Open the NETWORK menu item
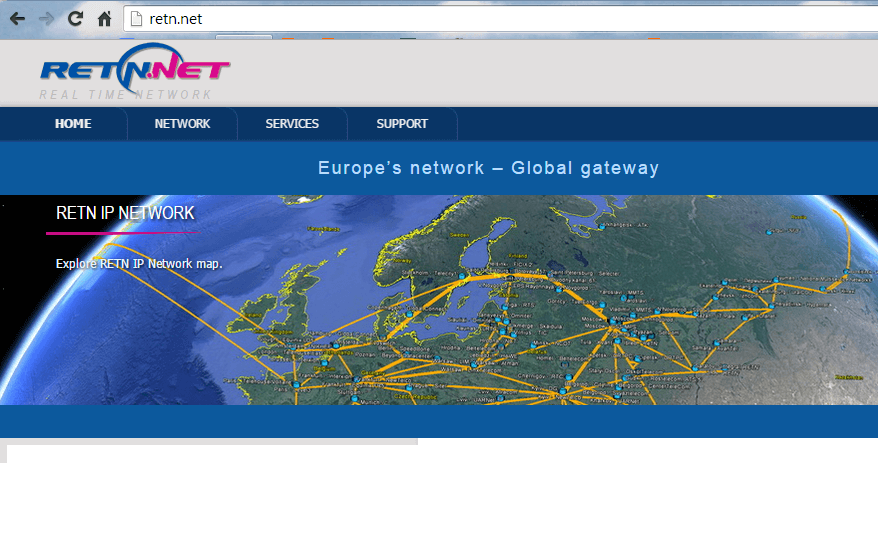This screenshot has height=535, width=878. 183,124
